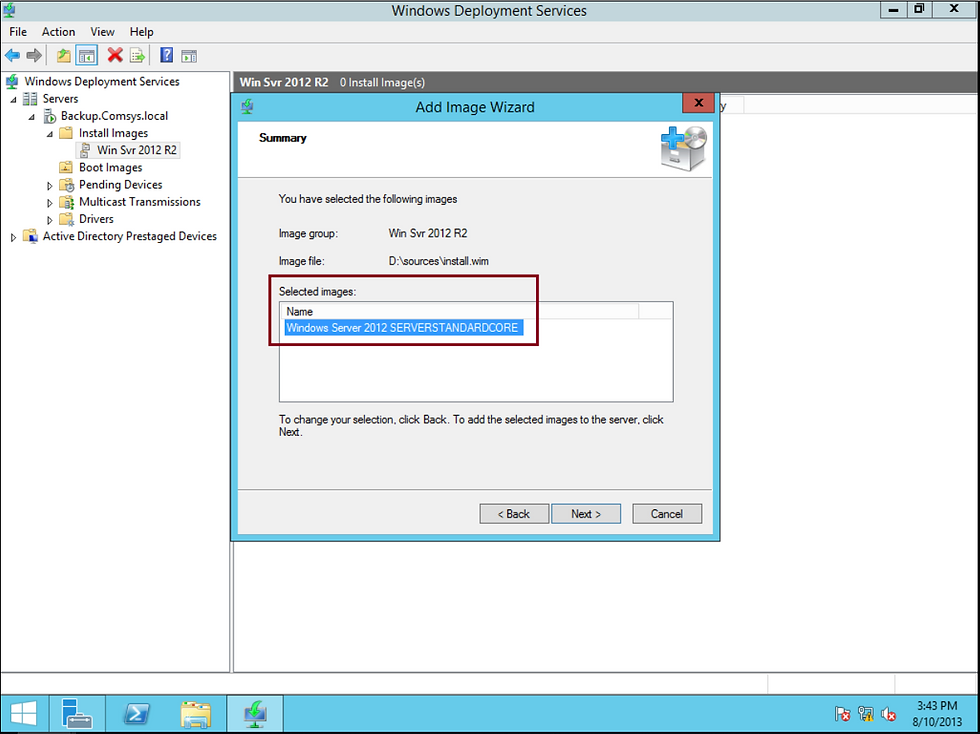Click the Up one level folder icon
The width and height of the screenshot is (980, 734).
64,56
